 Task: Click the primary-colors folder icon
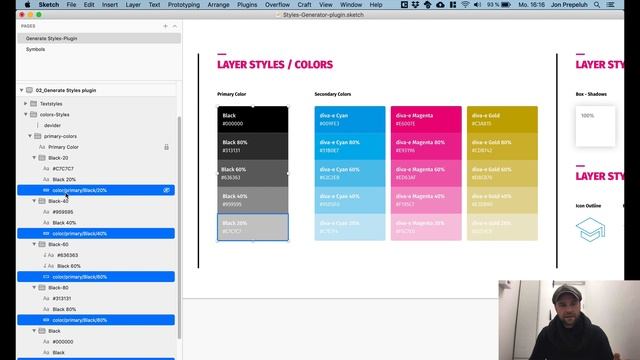tap(38, 136)
